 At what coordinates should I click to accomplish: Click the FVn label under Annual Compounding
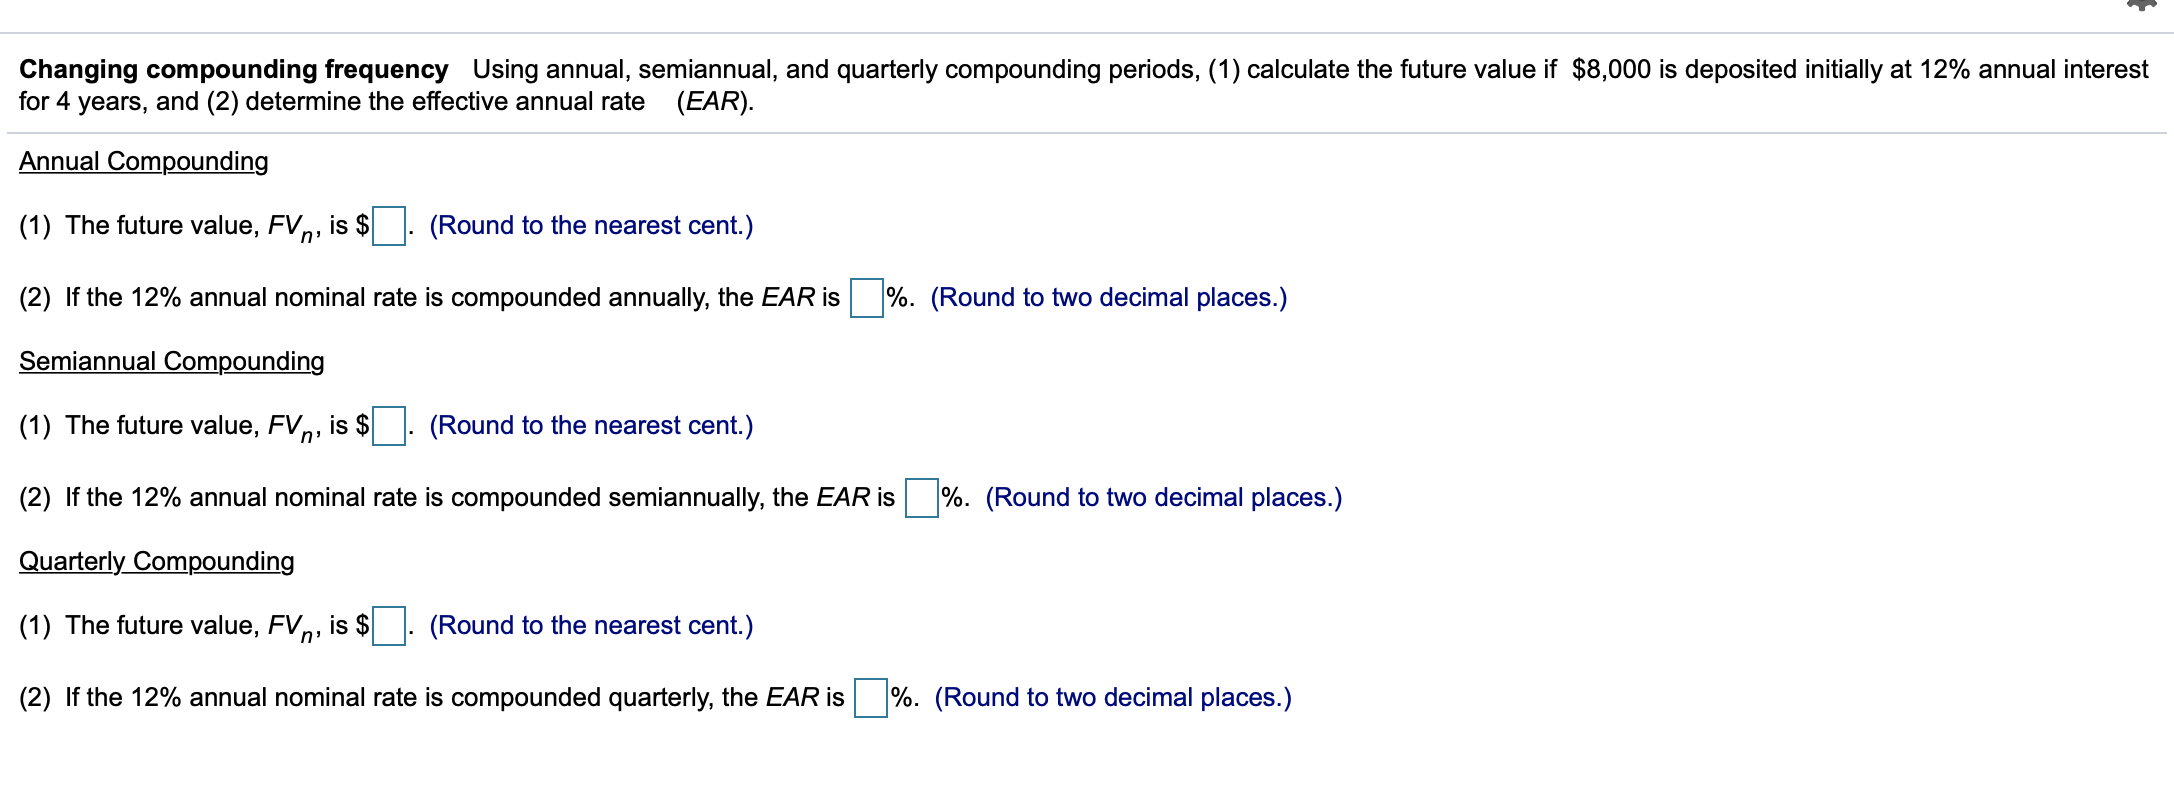292,225
